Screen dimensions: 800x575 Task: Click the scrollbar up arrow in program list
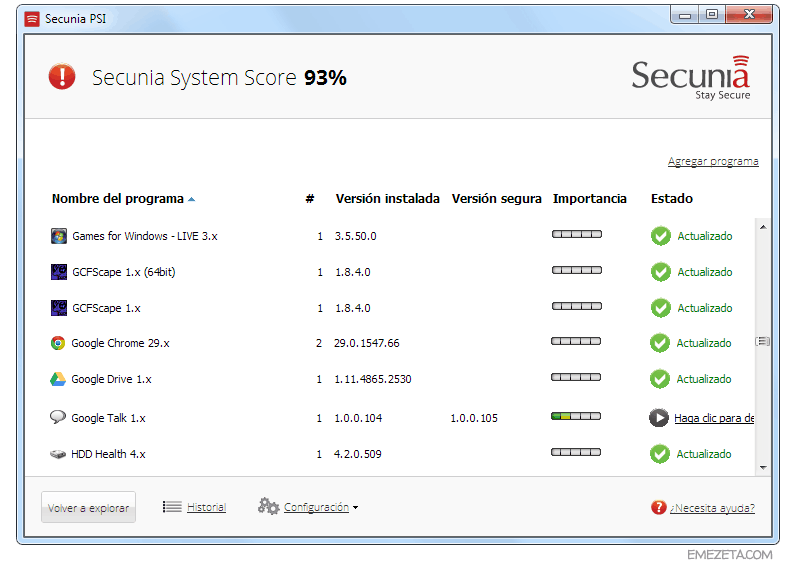tap(763, 227)
